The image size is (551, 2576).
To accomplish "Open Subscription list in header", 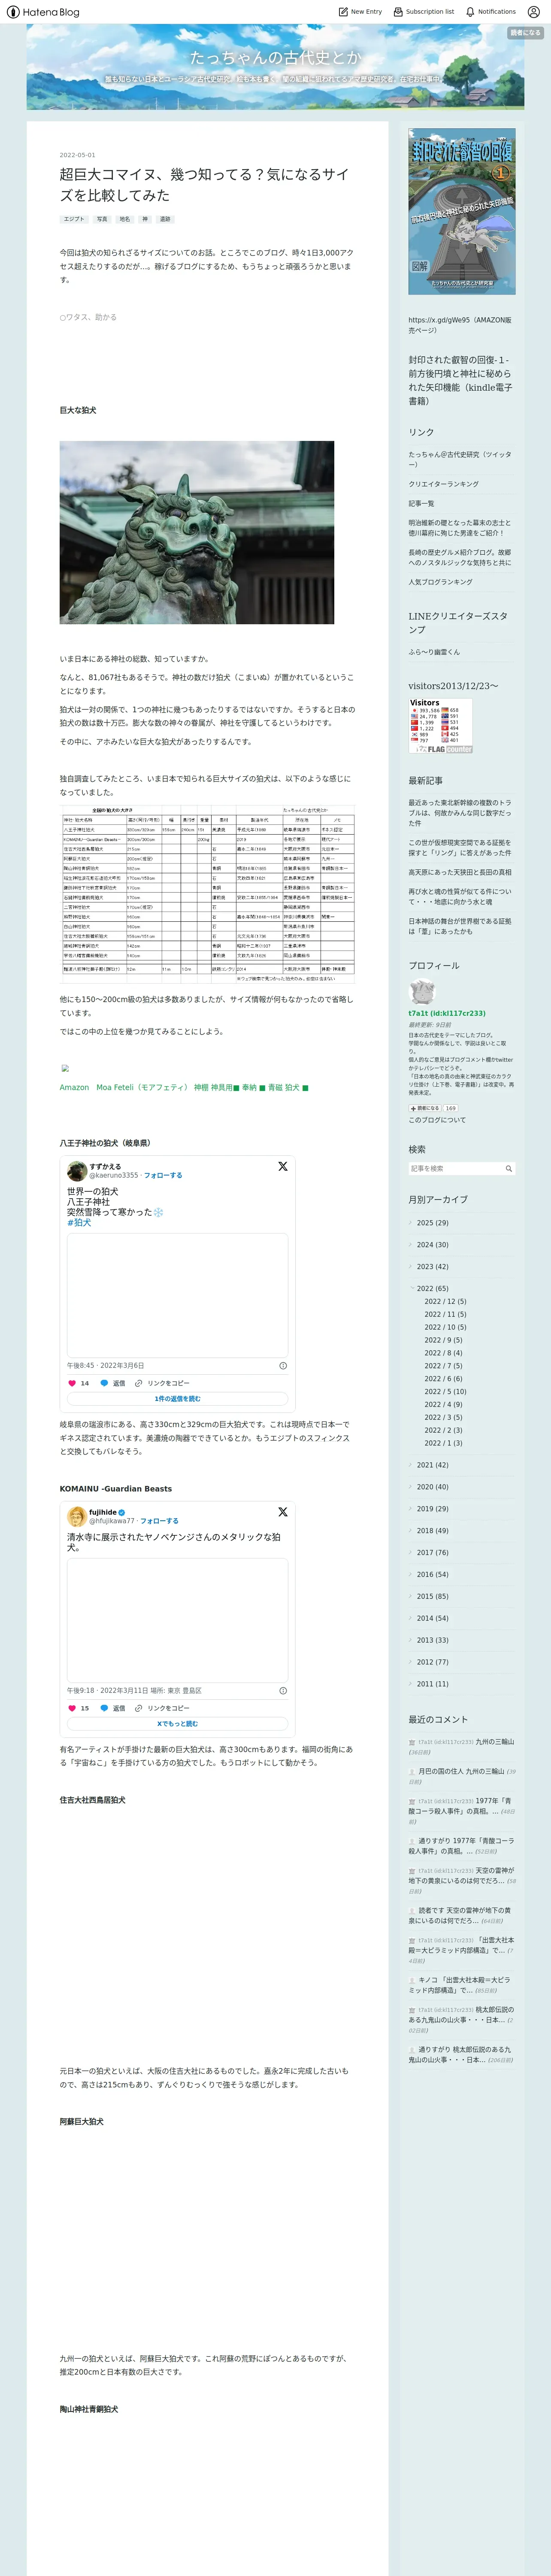I will pyautogui.click(x=424, y=12).
